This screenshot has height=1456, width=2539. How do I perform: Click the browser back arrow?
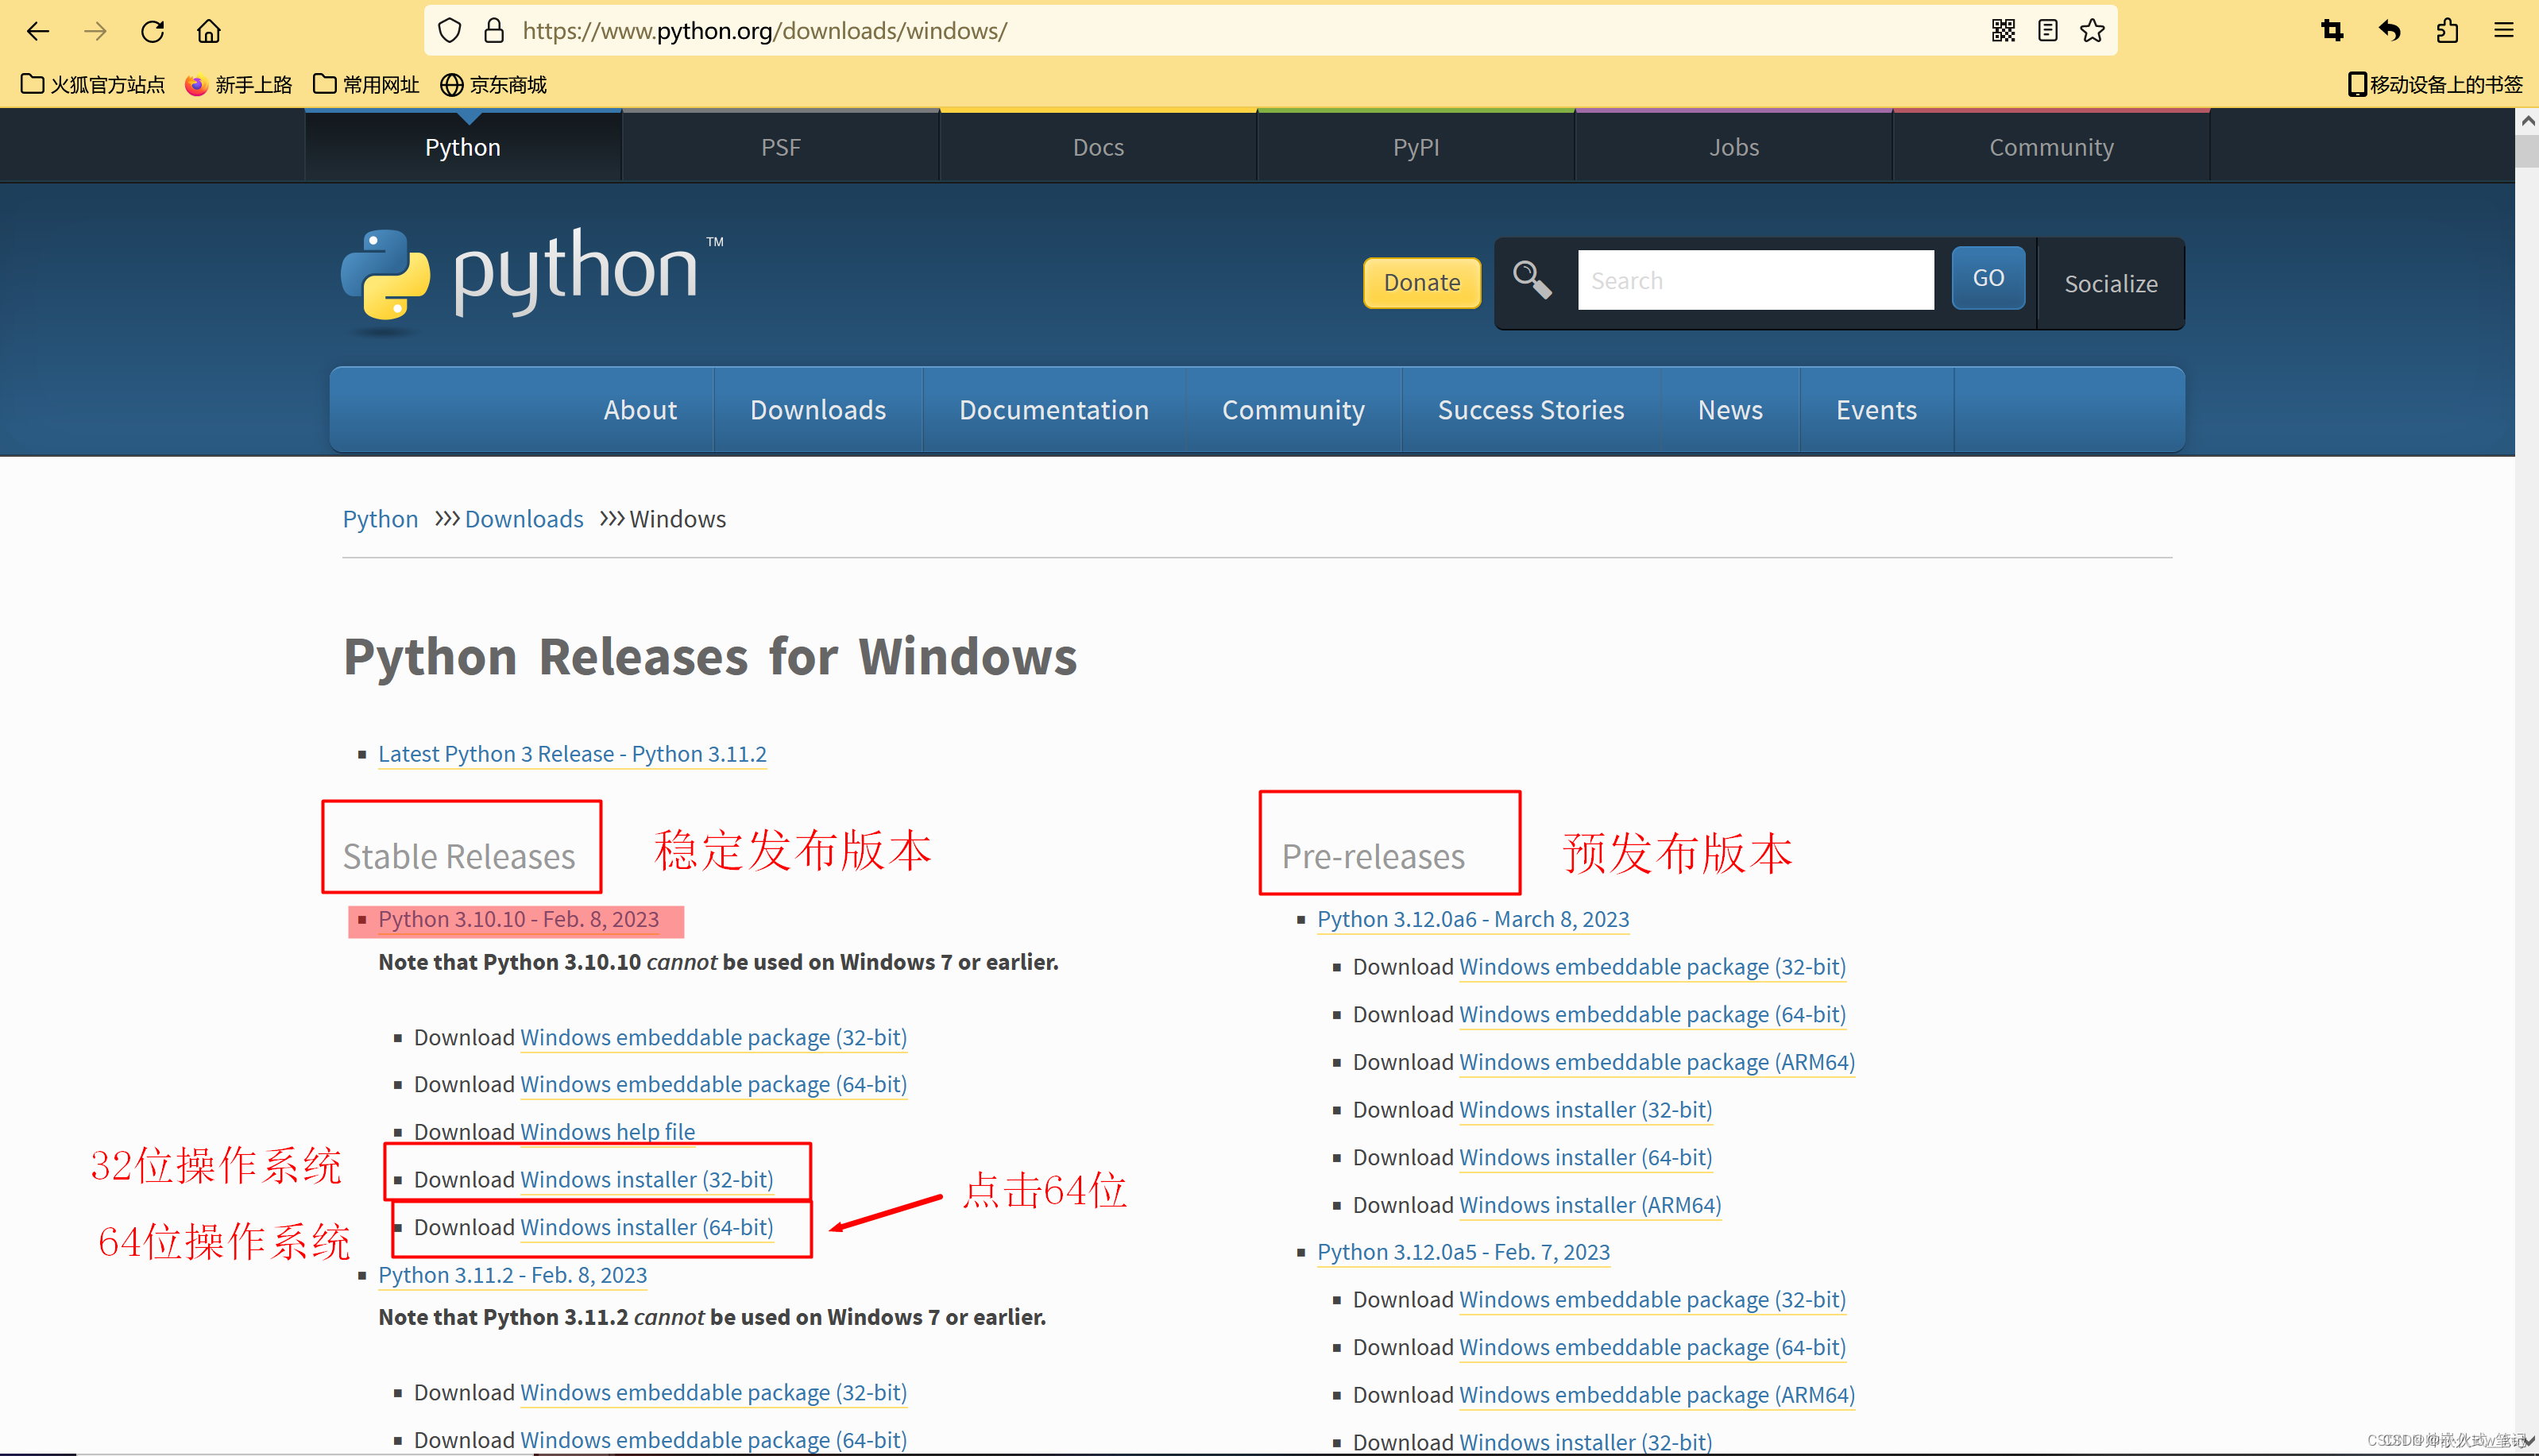(x=38, y=31)
